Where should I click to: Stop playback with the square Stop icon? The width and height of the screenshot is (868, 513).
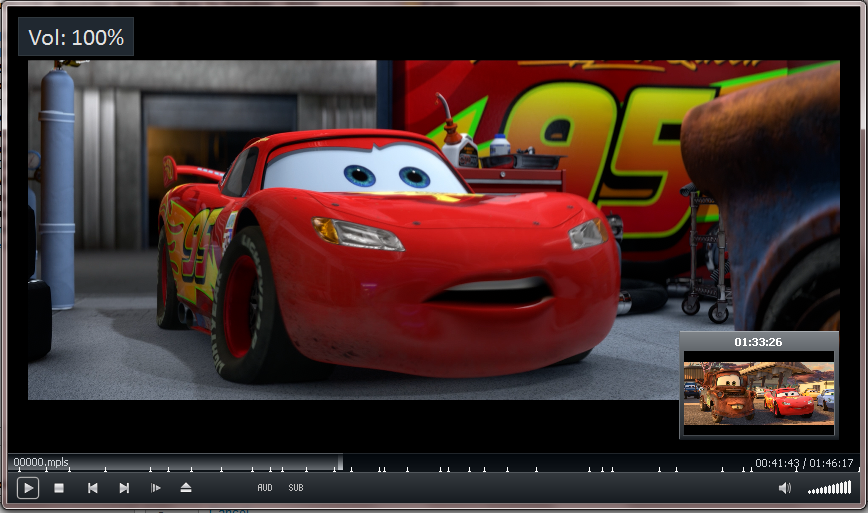[59, 488]
